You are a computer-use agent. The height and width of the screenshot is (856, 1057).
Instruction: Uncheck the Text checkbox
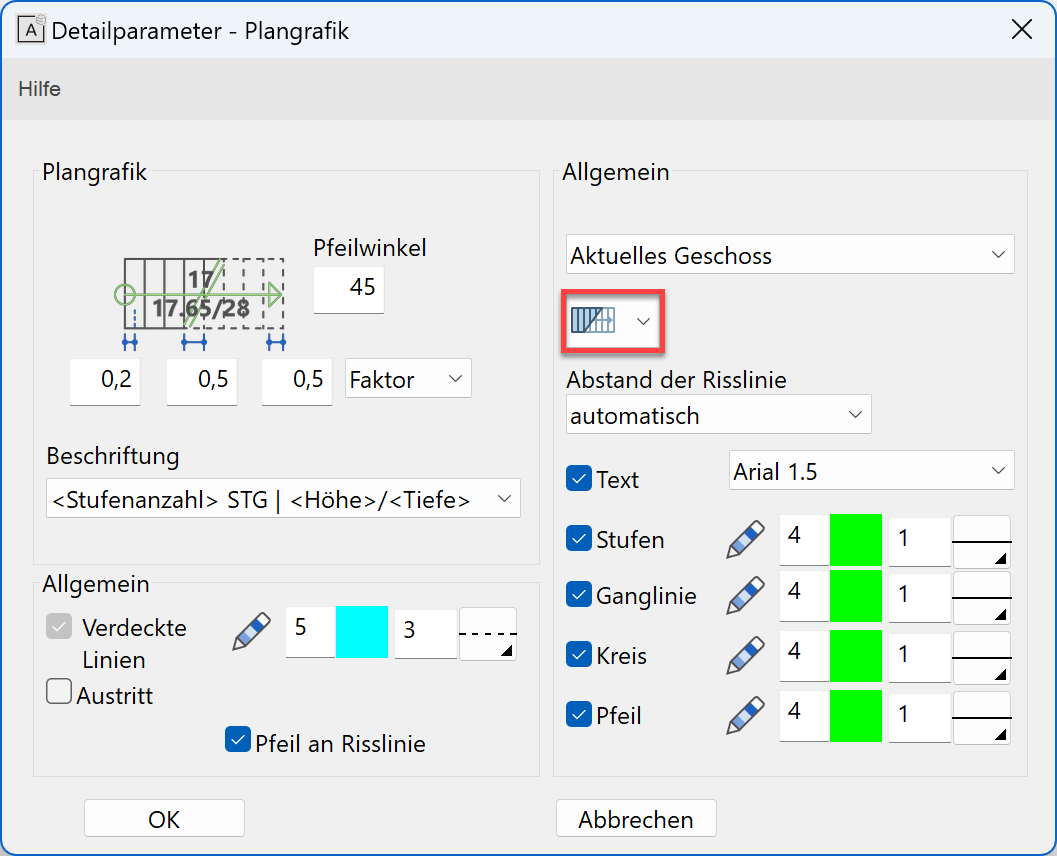579,479
